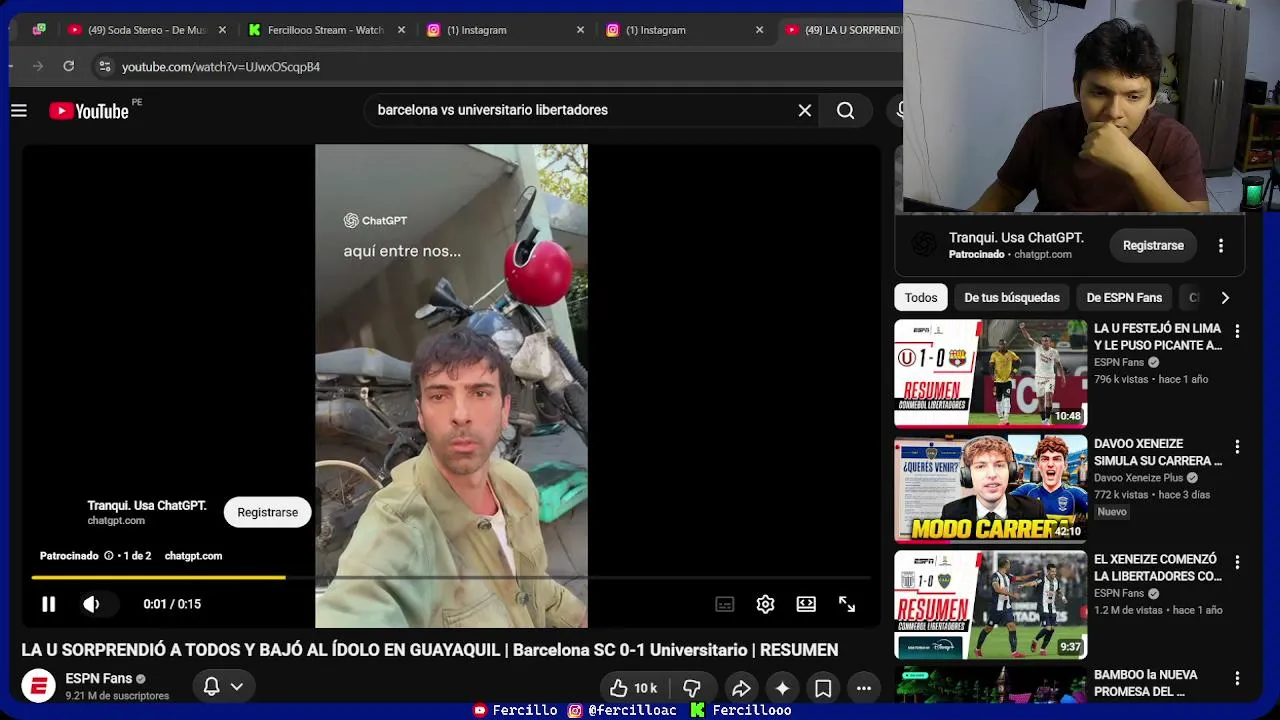Open the sparkle Ask icon below the video
Image resolution: width=1280 pixels, height=720 pixels.
click(x=782, y=688)
